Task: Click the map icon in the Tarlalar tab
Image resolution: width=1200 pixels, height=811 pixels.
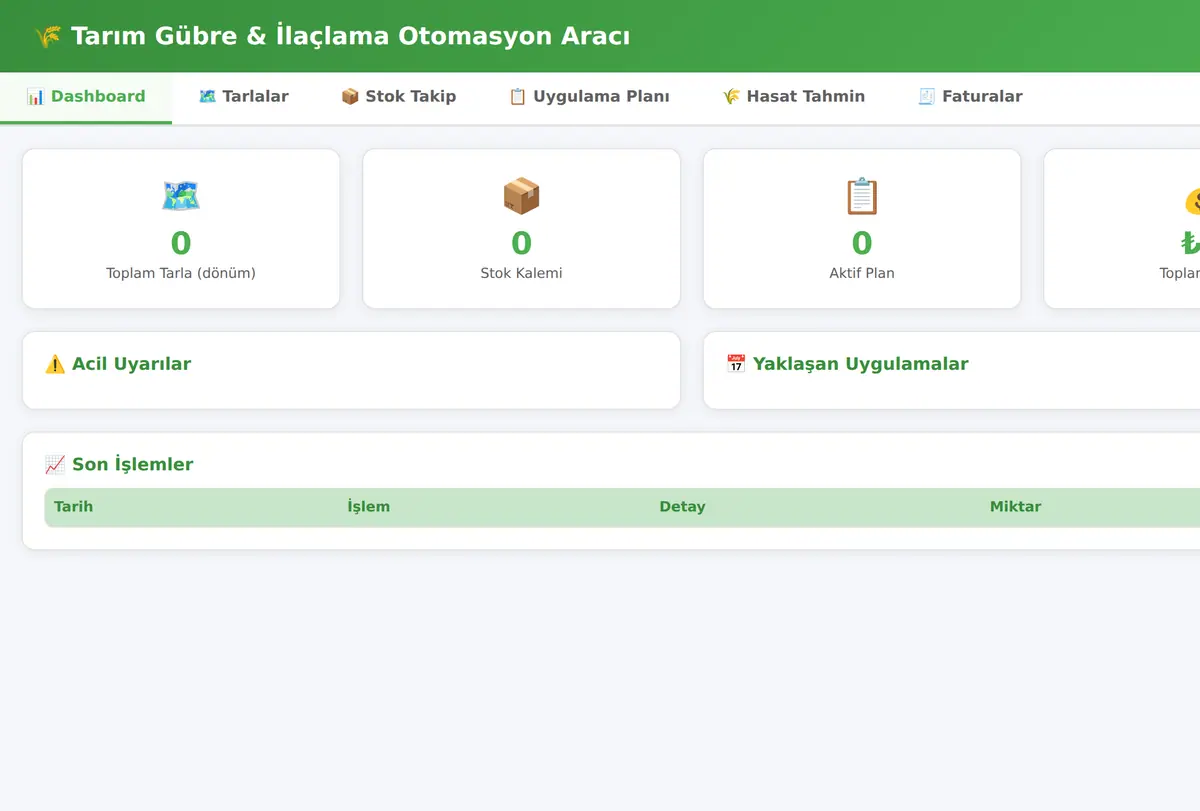Action: [x=208, y=97]
